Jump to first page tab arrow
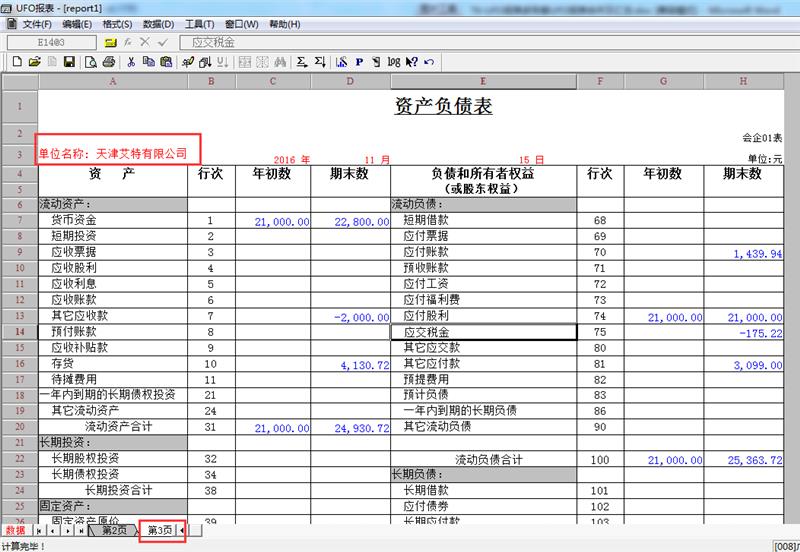Screen dimensions: 800x552 click(39, 531)
